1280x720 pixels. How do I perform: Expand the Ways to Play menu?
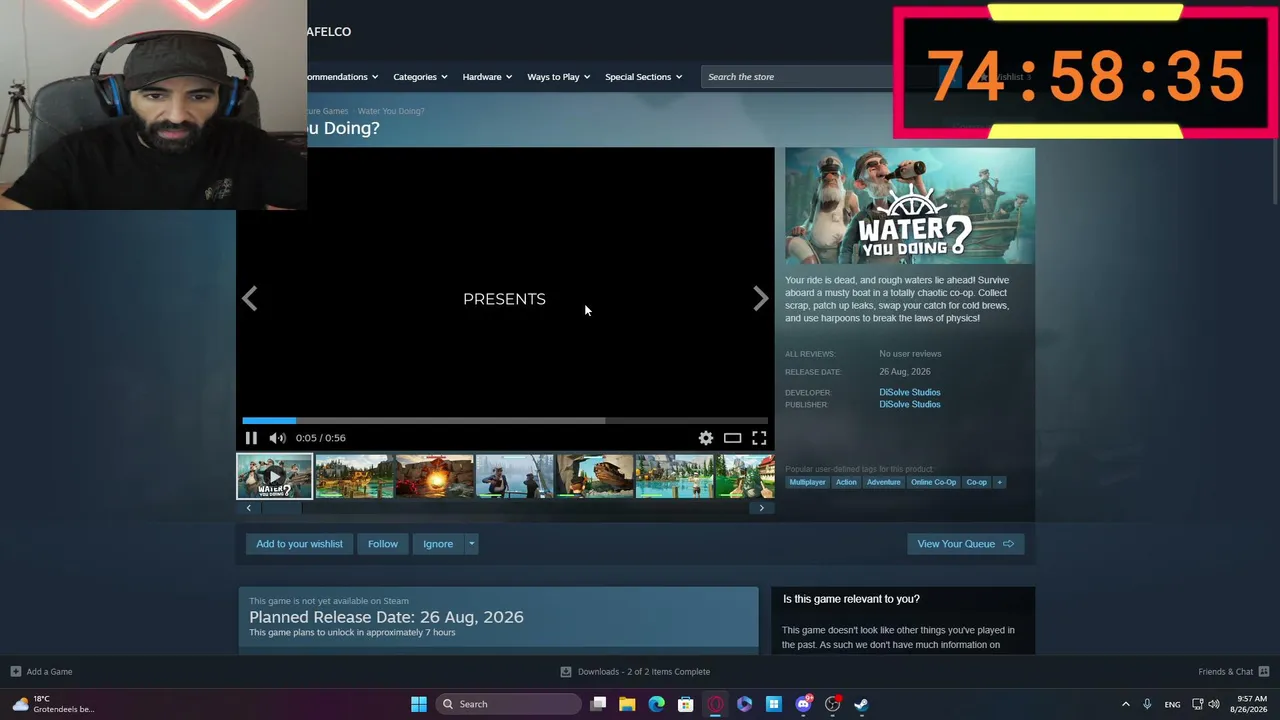tap(558, 77)
